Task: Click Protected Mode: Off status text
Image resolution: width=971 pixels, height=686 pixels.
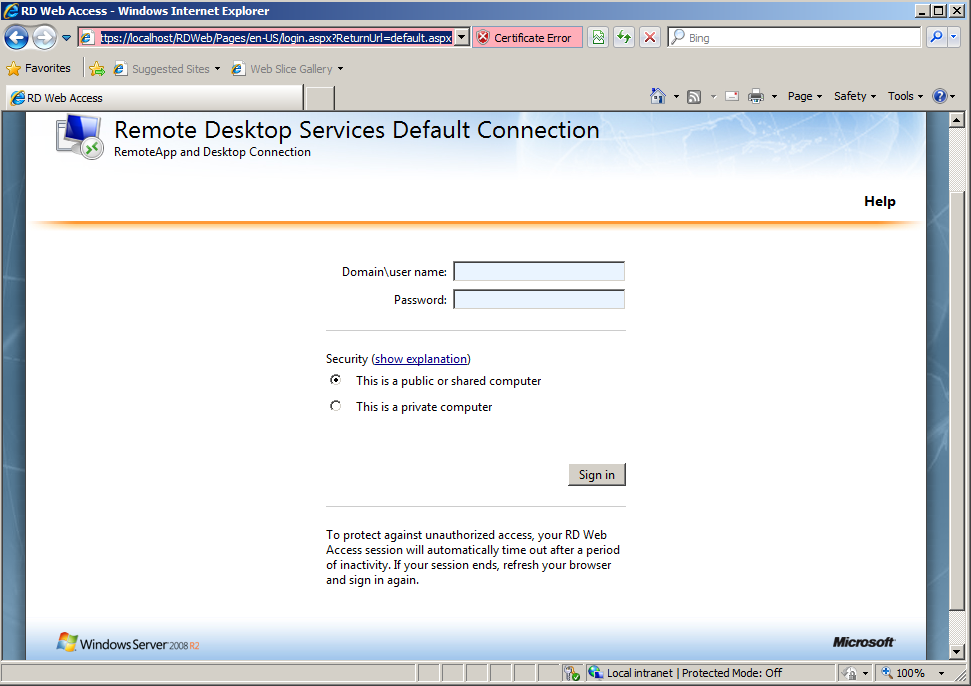Action: (x=732, y=673)
